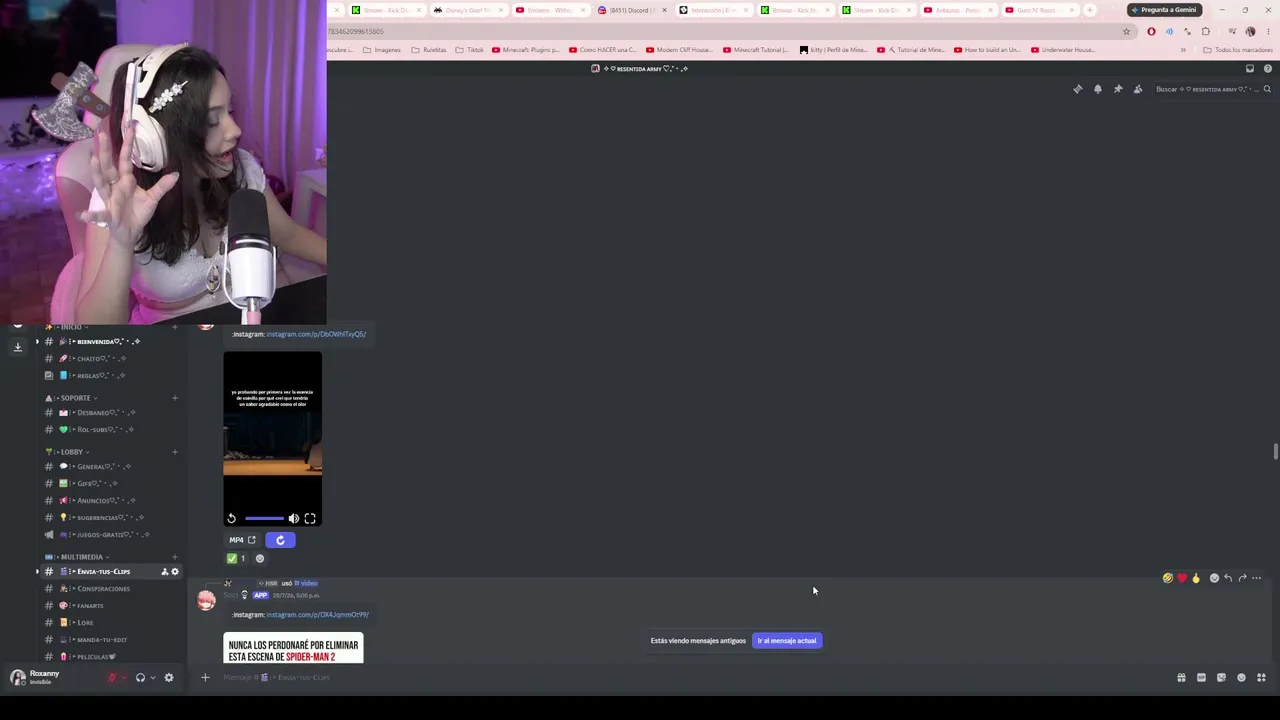
Task: Bookmark this page with the star icon
Action: point(1126,32)
